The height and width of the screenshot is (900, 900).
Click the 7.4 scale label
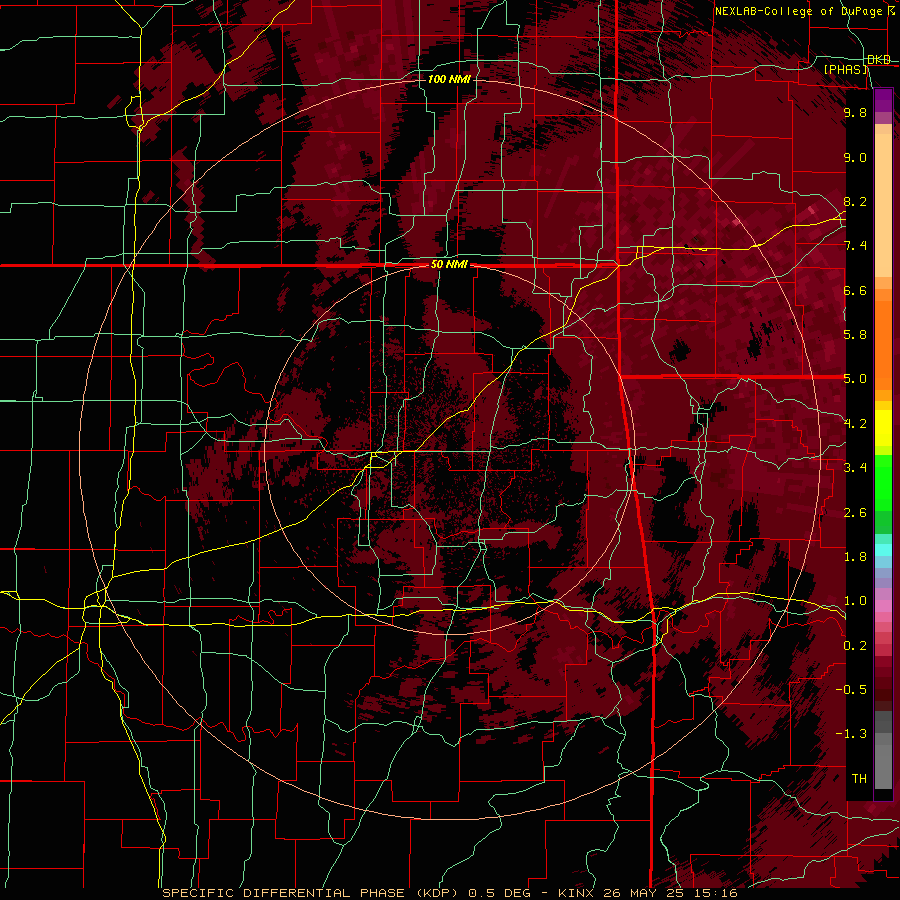pos(855,246)
